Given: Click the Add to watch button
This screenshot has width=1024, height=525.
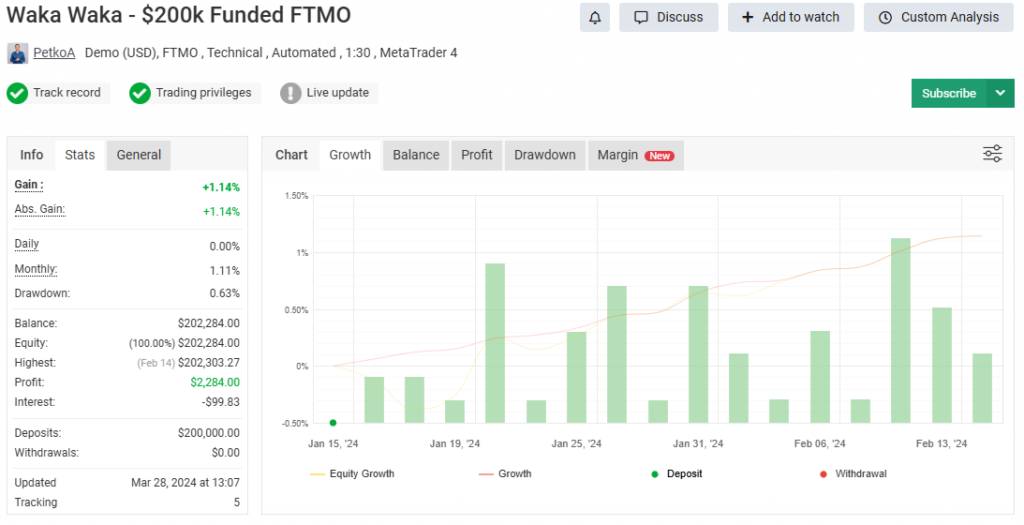Looking at the screenshot, I should 790,17.
